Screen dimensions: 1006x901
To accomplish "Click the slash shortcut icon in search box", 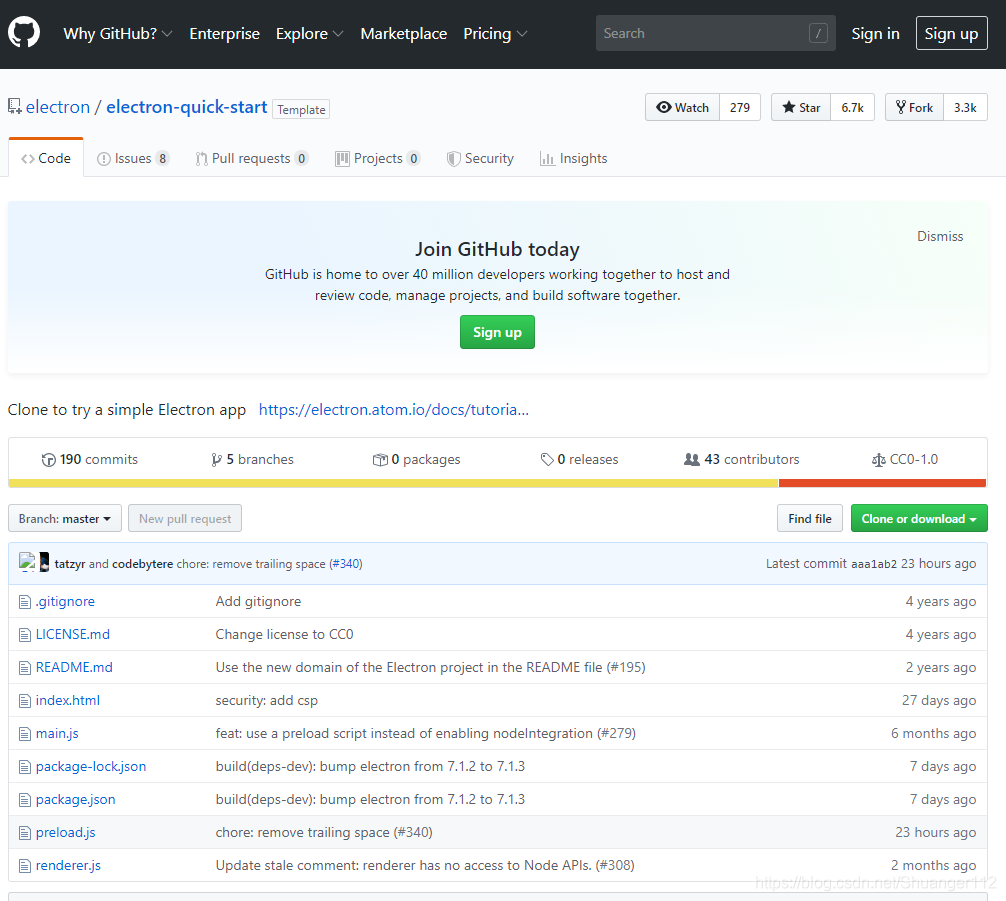I will [x=818, y=33].
